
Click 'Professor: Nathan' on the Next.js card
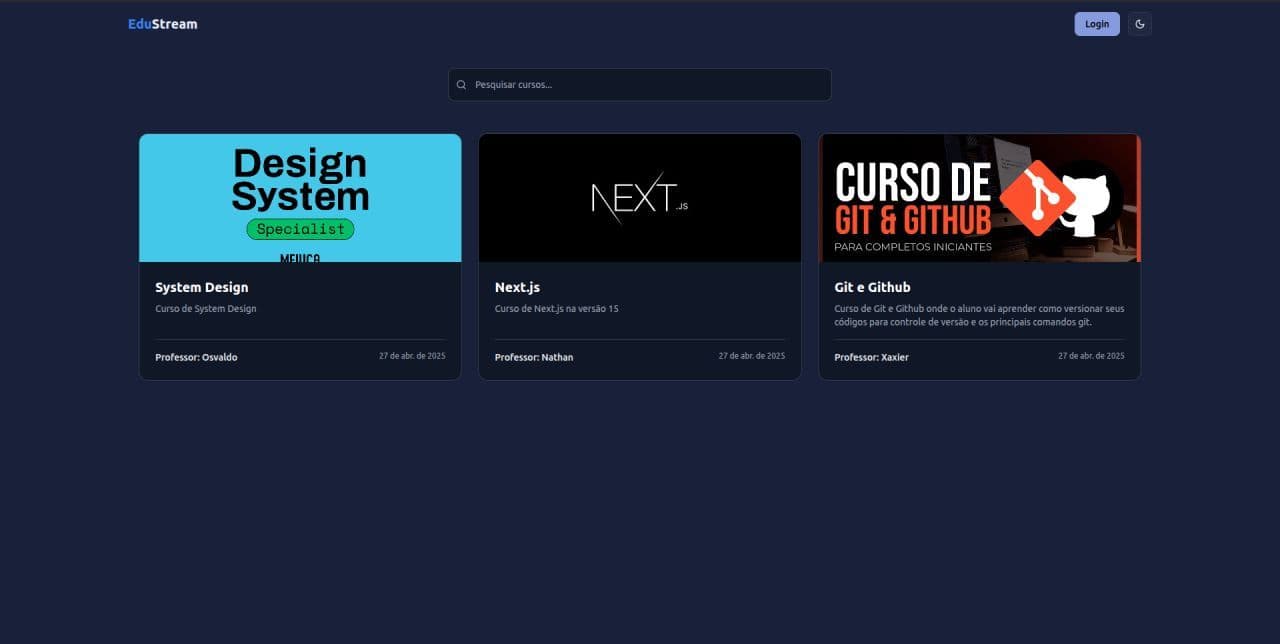tap(534, 357)
